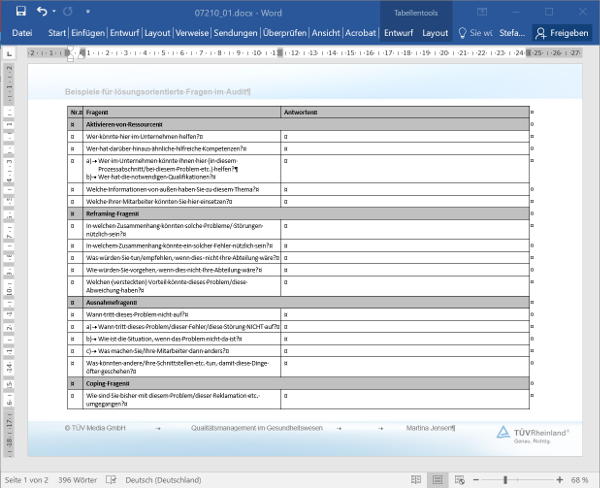600x488 pixels.
Task: Expand the Undo history dropdown arrow
Action: (x=53, y=11)
